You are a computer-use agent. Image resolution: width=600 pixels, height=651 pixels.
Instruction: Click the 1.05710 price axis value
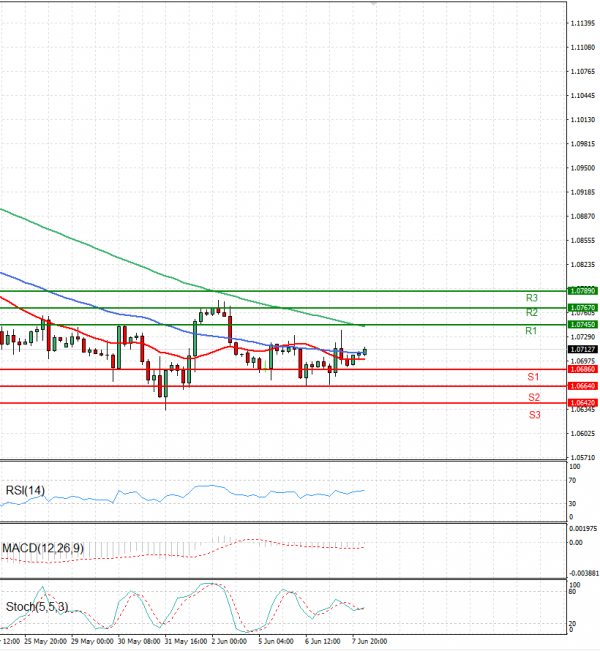tap(583, 458)
